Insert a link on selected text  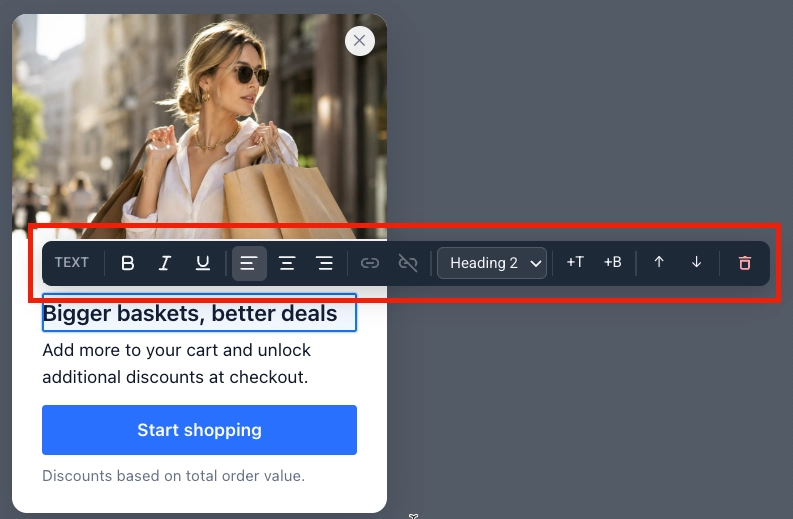370,263
